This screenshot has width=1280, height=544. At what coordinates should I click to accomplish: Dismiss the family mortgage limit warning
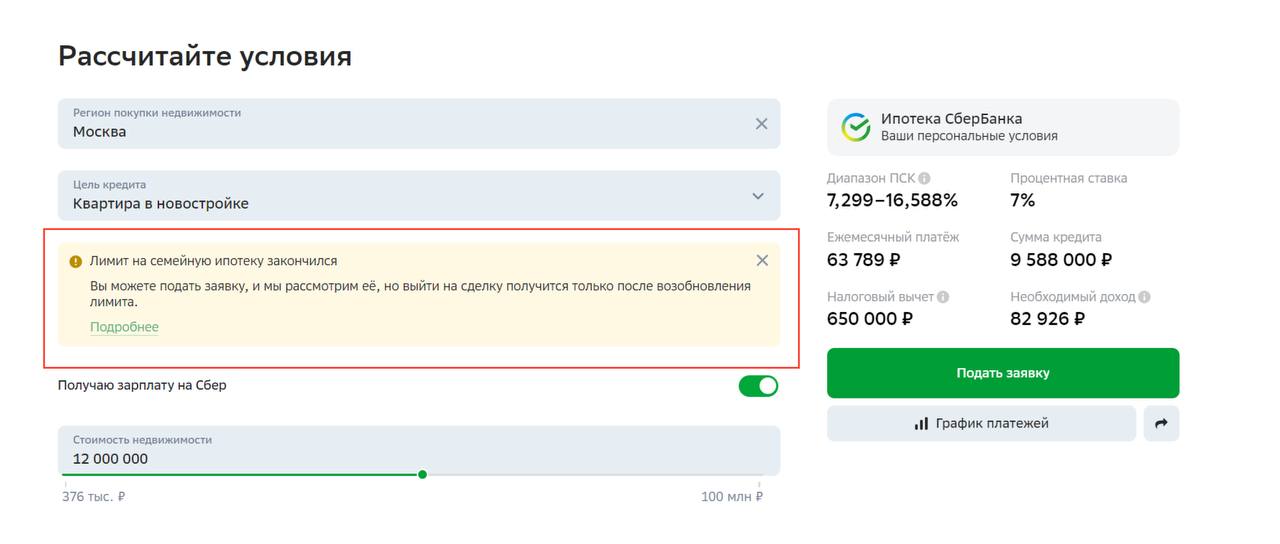762,261
